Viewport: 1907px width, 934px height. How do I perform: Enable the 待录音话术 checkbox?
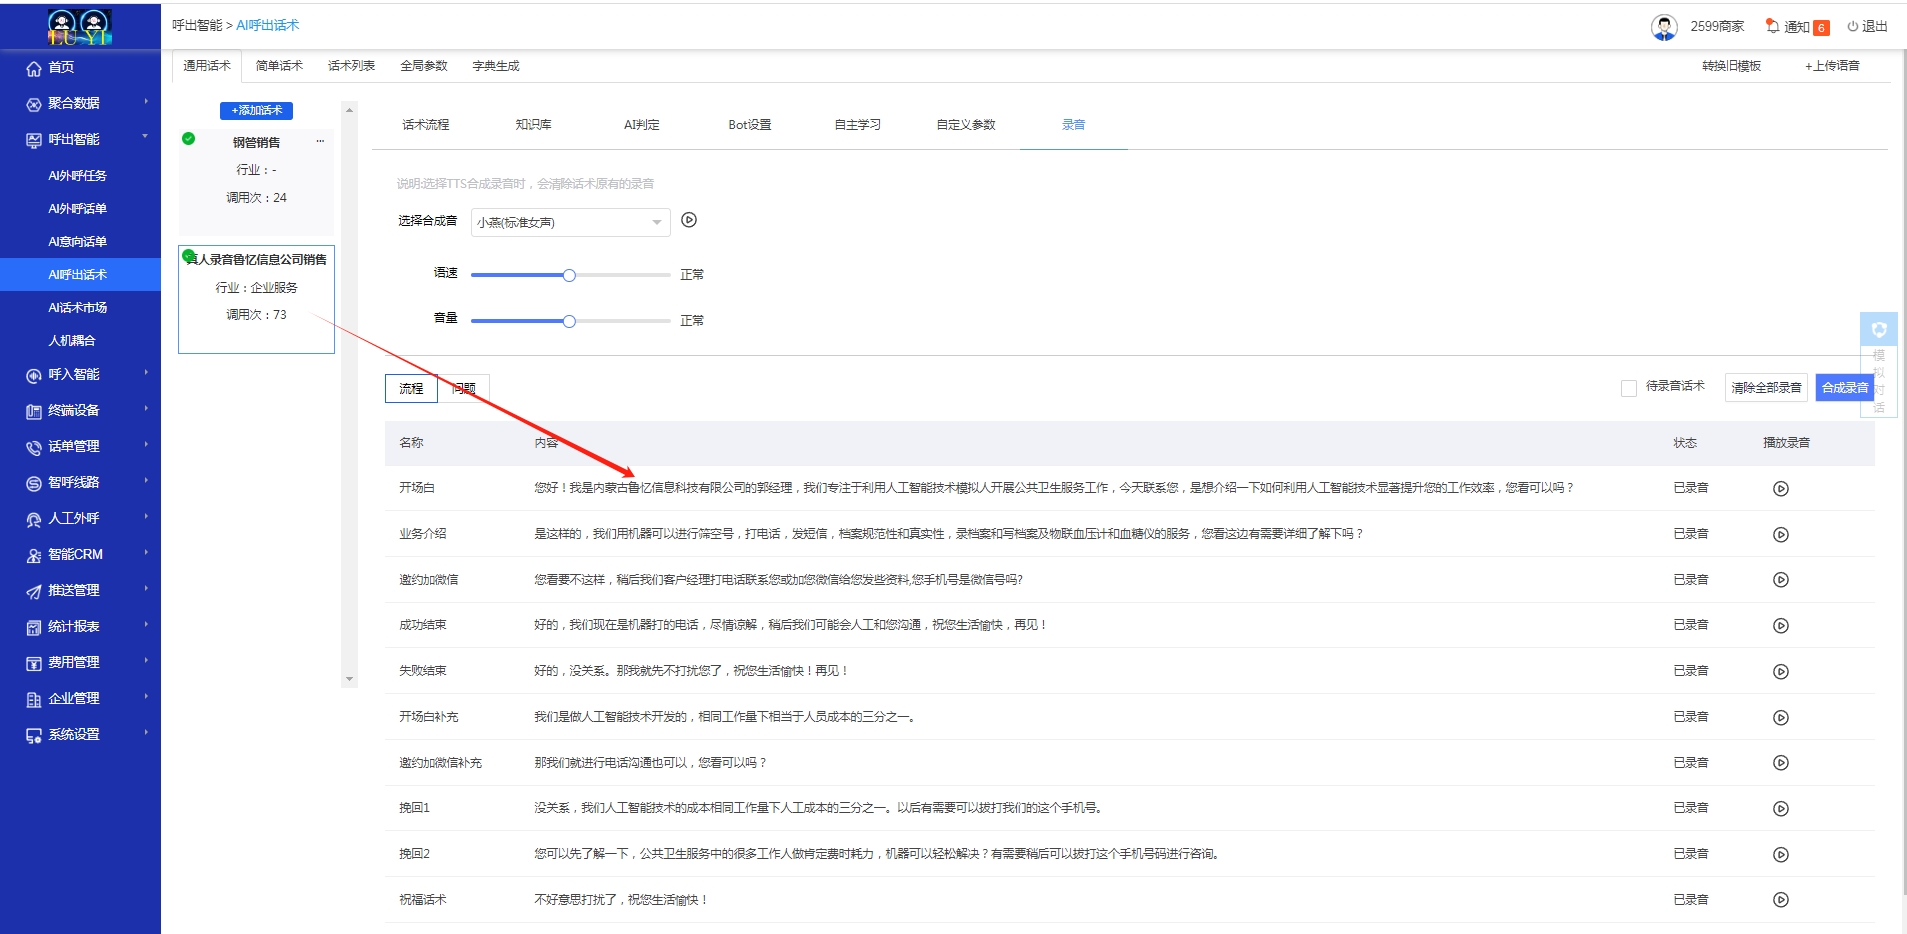1628,388
